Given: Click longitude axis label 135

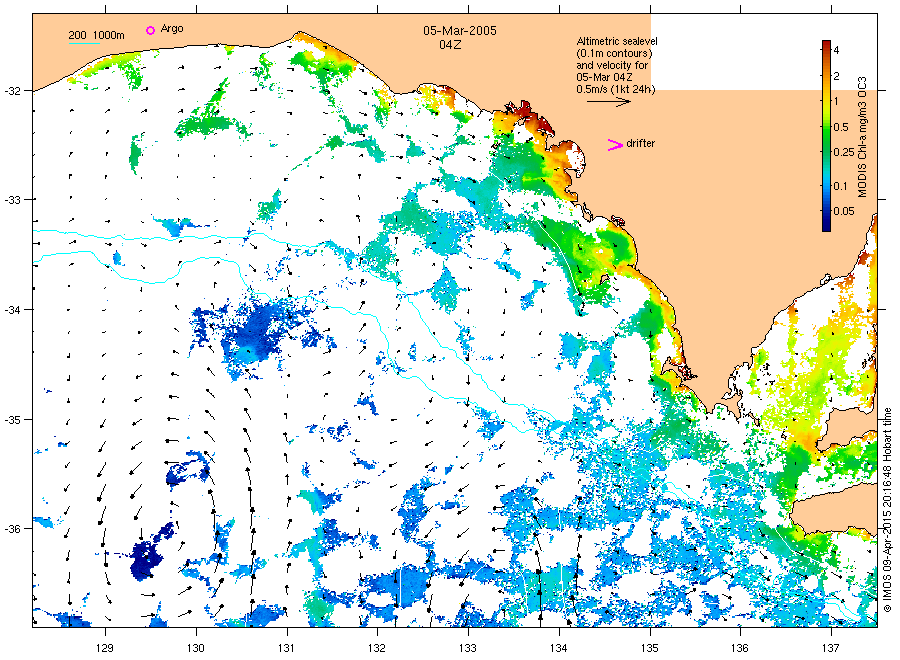Looking at the screenshot, I should [650, 648].
